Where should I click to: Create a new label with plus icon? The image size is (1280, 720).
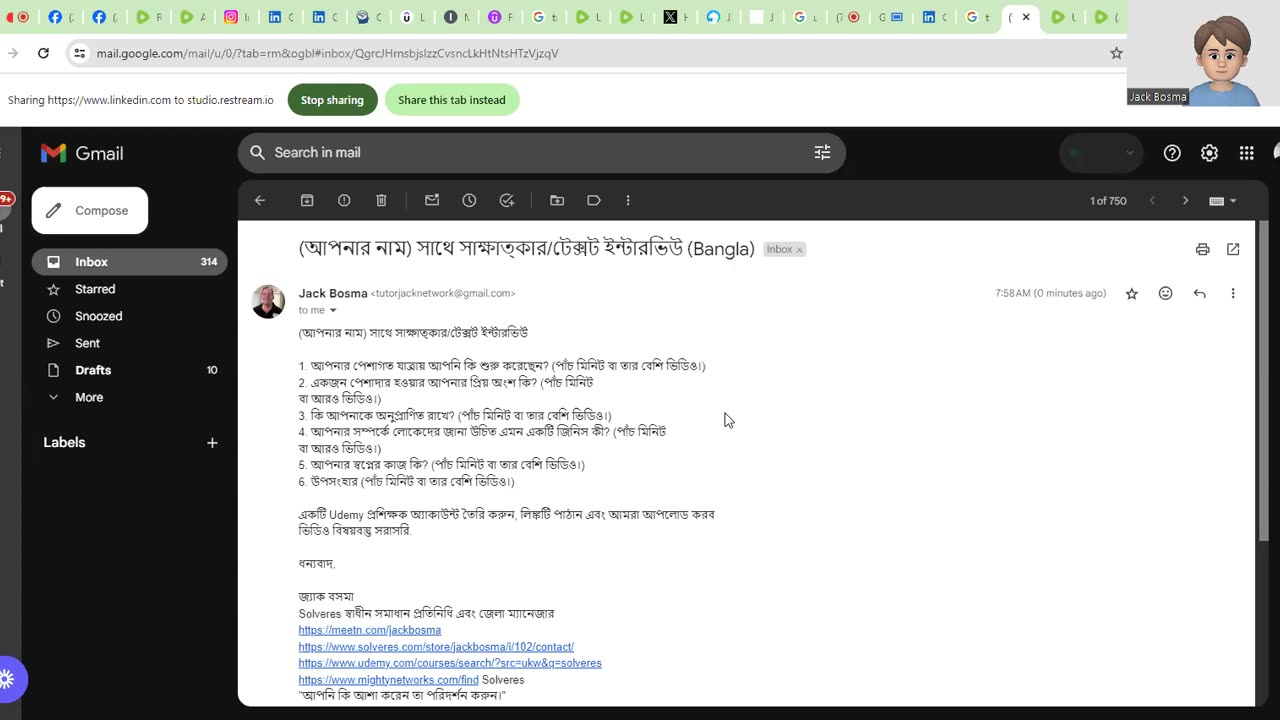click(x=212, y=443)
